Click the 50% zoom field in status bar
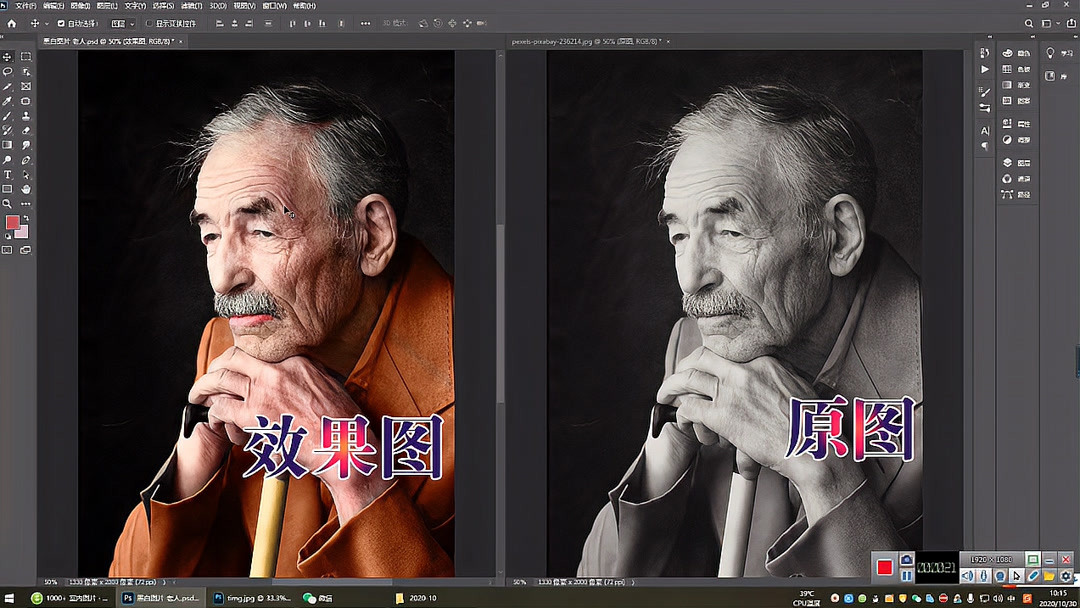The image size is (1080, 608). click(x=49, y=580)
